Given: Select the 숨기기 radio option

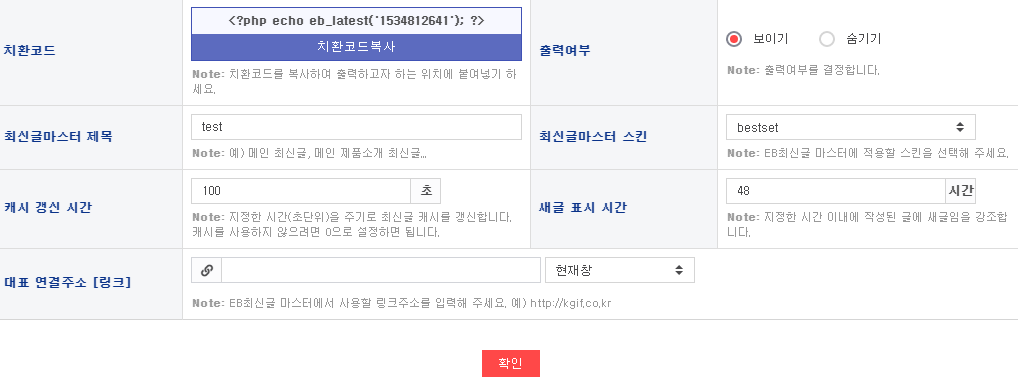Looking at the screenshot, I should pos(826,39).
